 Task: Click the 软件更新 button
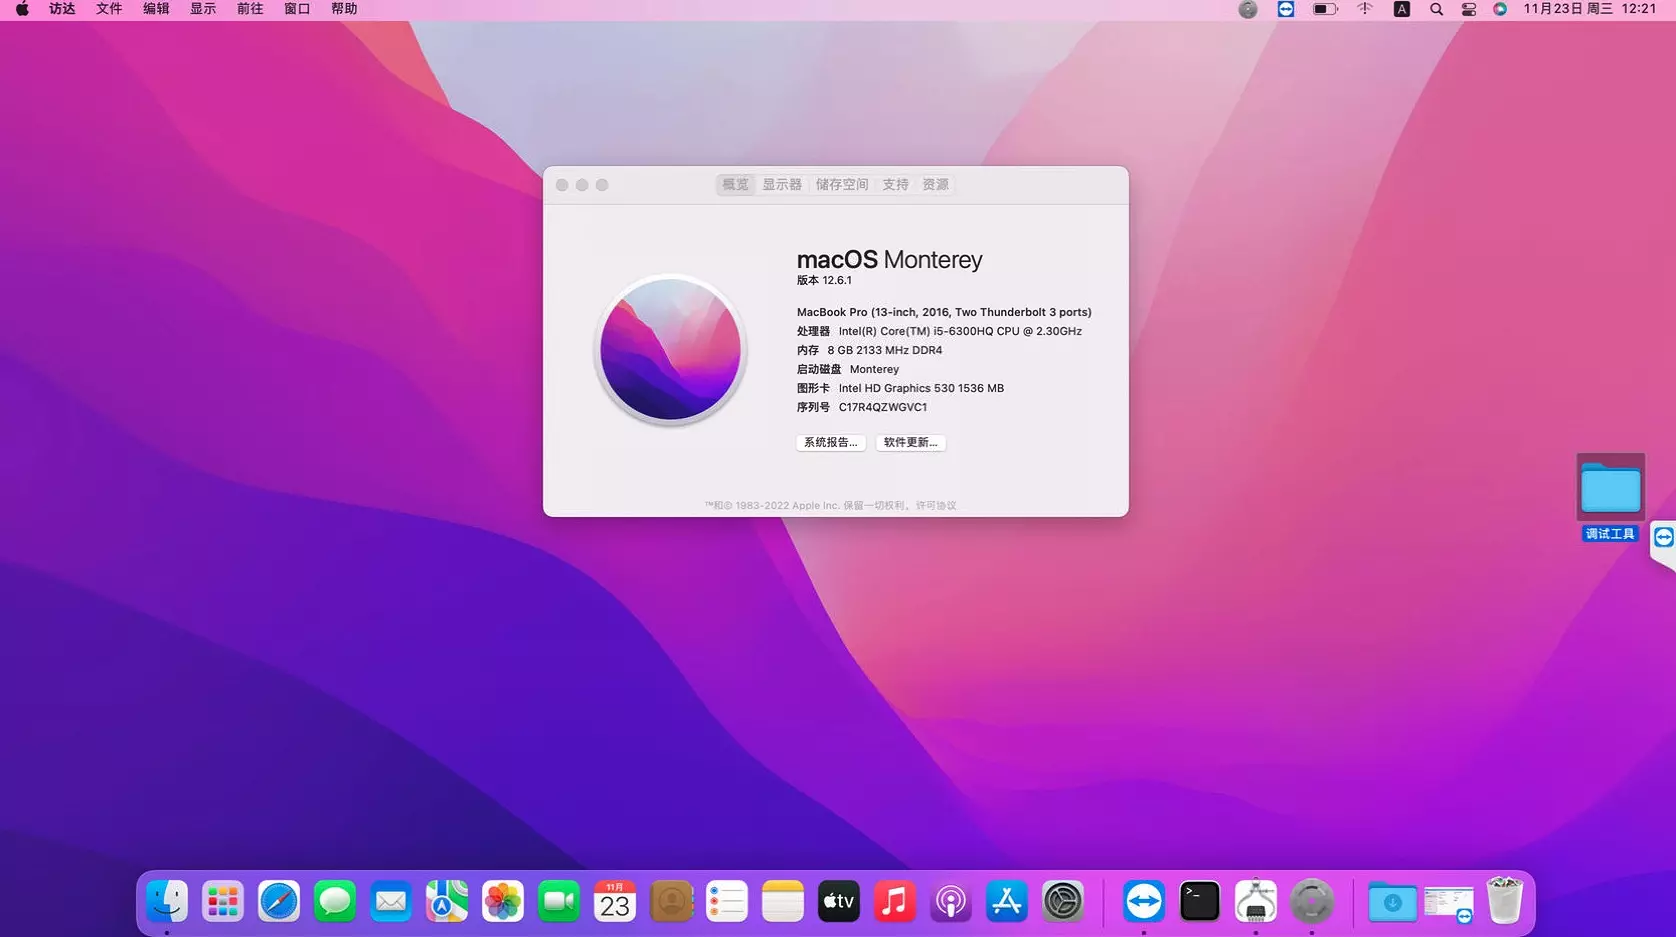point(910,442)
